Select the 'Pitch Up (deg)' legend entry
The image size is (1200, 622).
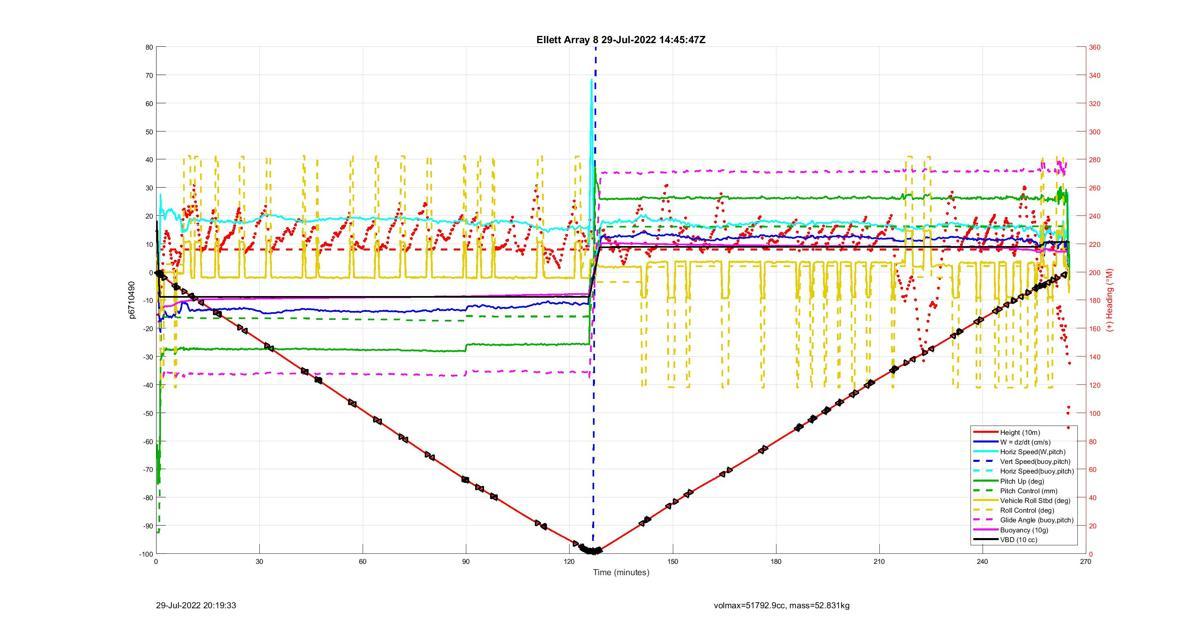pos(1024,481)
